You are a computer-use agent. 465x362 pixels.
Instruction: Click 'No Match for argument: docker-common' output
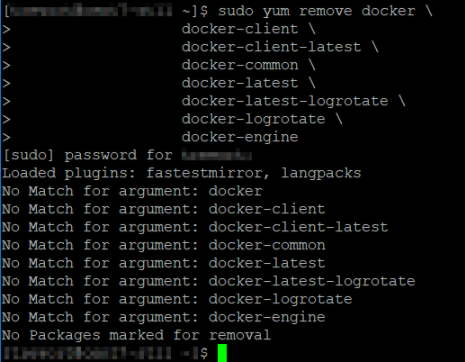click(163, 245)
